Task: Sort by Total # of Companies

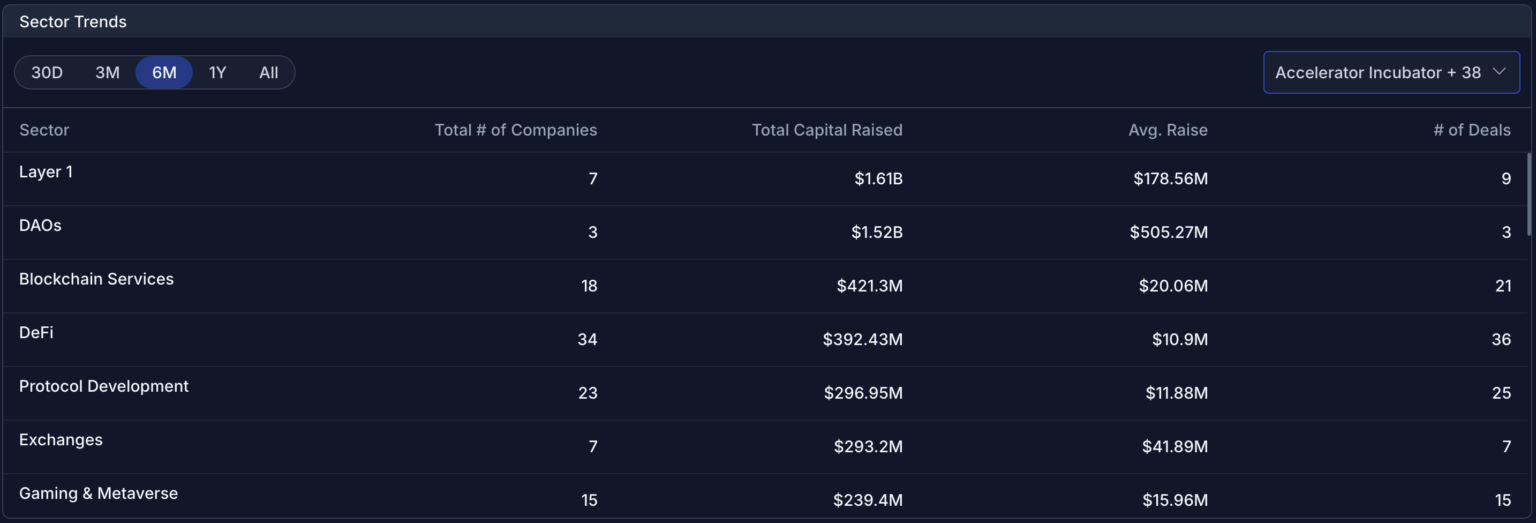Action: (x=515, y=130)
